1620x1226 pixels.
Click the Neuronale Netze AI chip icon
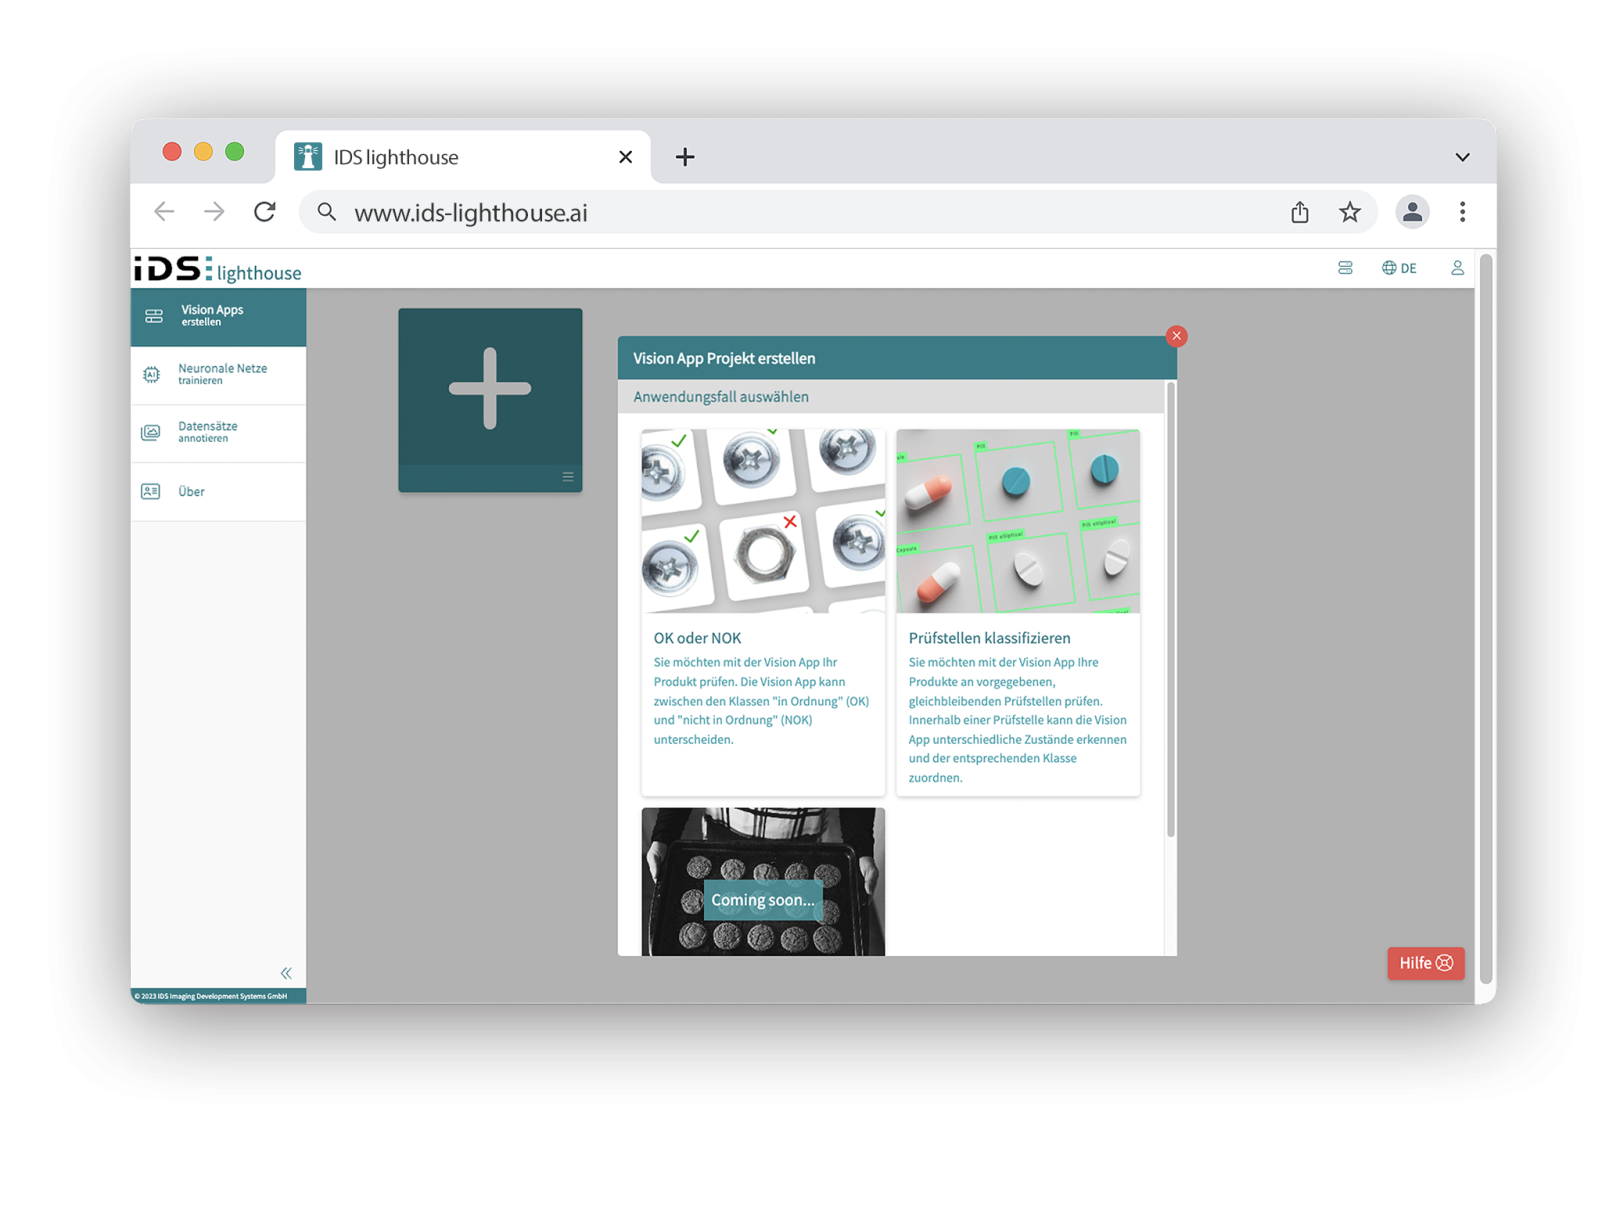(x=151, y=374)
